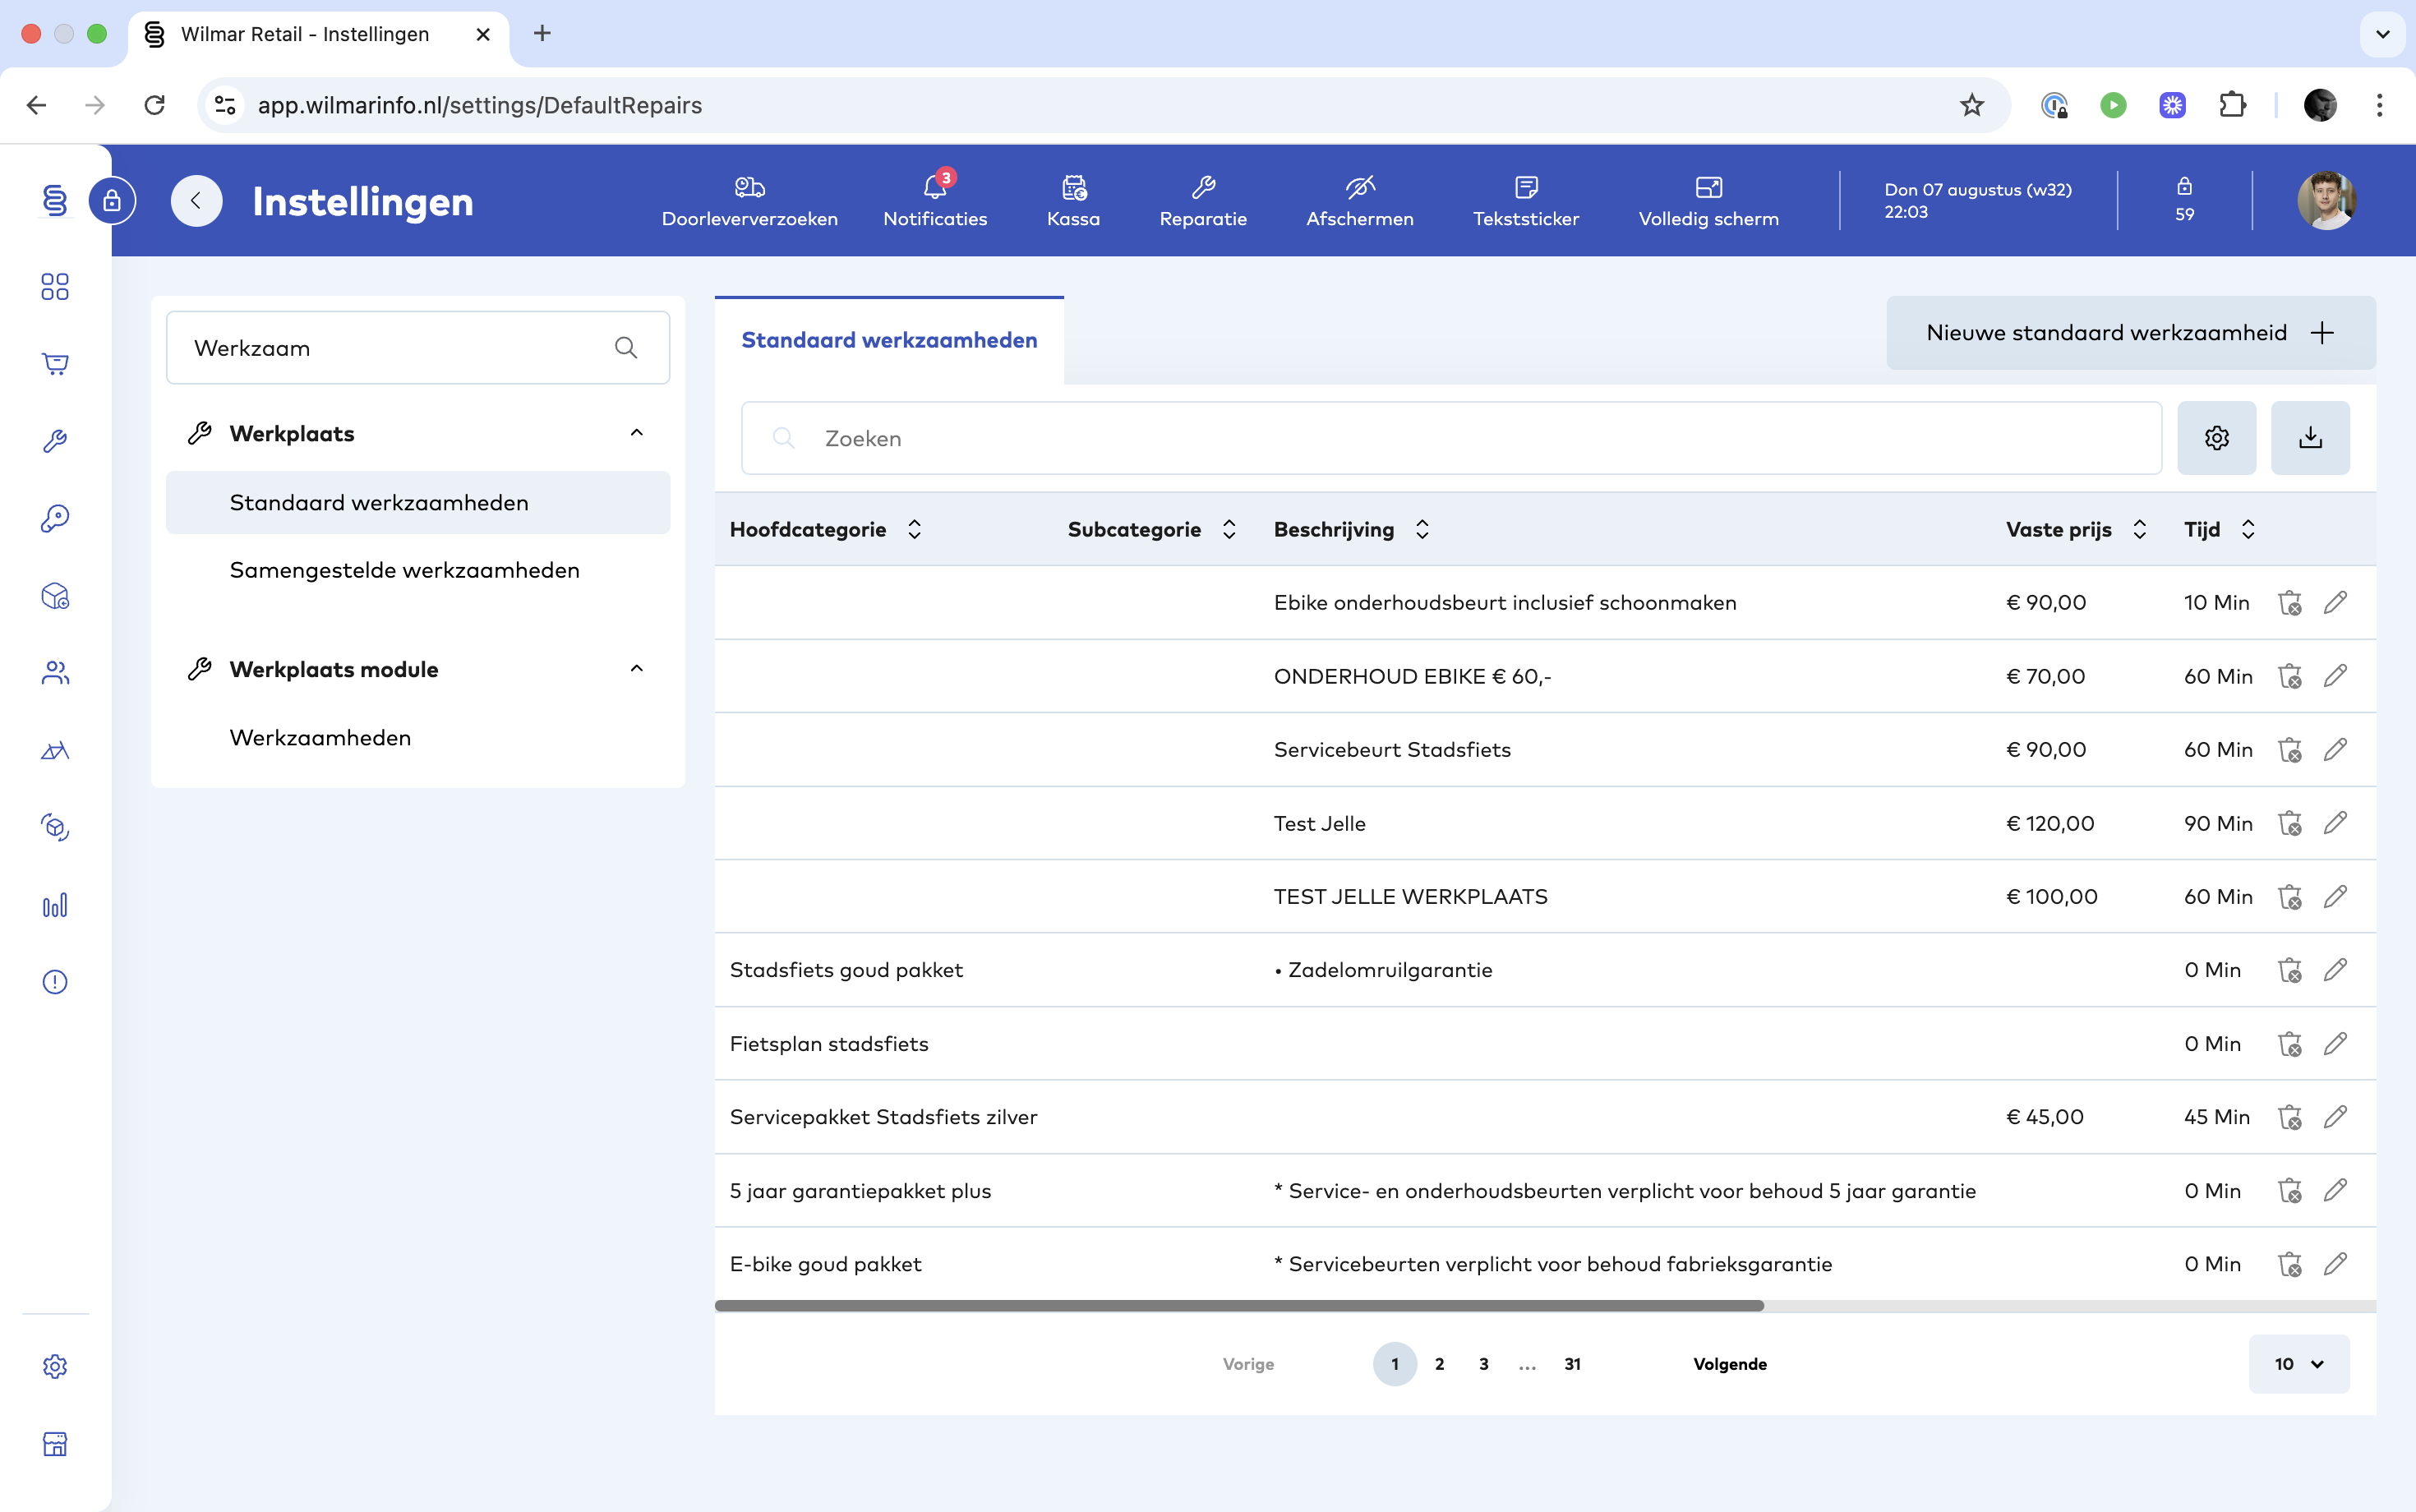The height and width of the screenshot is (1512, 2416).
Task: Switch to Volledig scherm
Action: 1708,201
